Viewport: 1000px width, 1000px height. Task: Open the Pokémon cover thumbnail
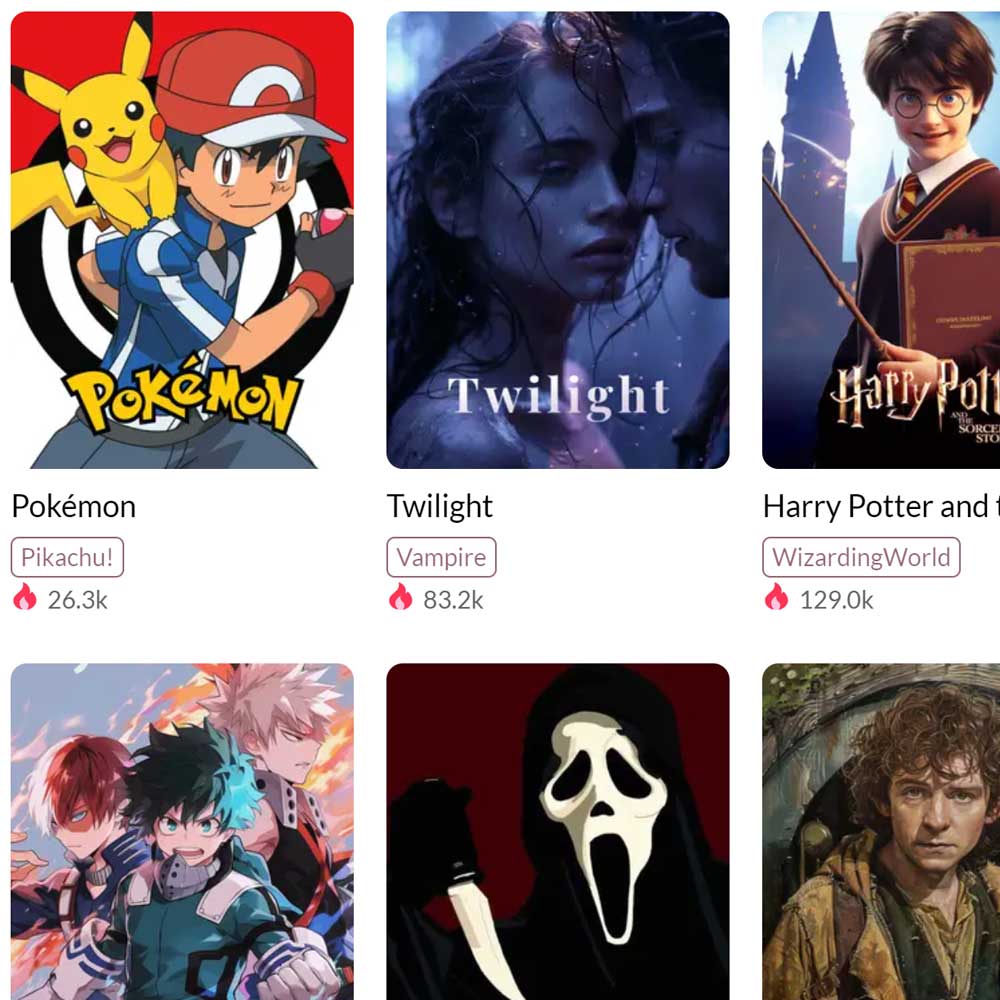click(182, 240)
